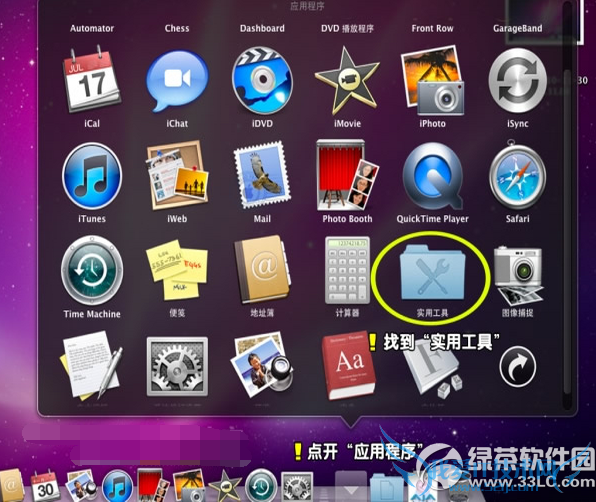Click the Front Row label
Image resolution: width=596 pixels, height=502 pixels.
433,28
